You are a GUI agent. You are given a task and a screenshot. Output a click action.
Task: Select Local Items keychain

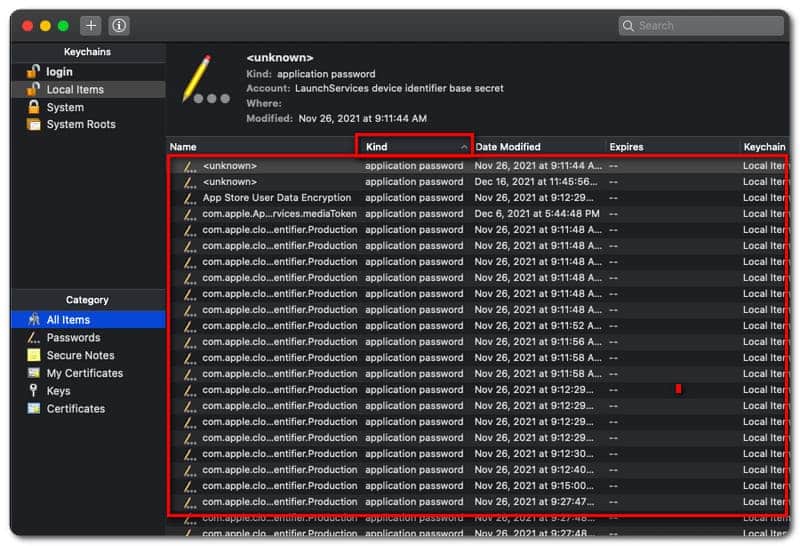click(74, 89)
